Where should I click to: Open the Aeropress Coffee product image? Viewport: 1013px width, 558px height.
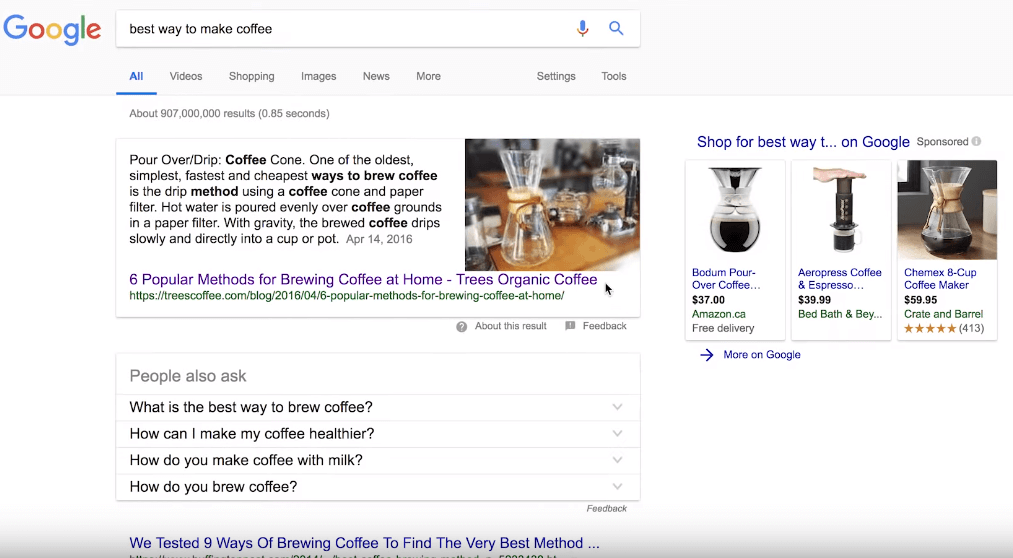(841, 211)
